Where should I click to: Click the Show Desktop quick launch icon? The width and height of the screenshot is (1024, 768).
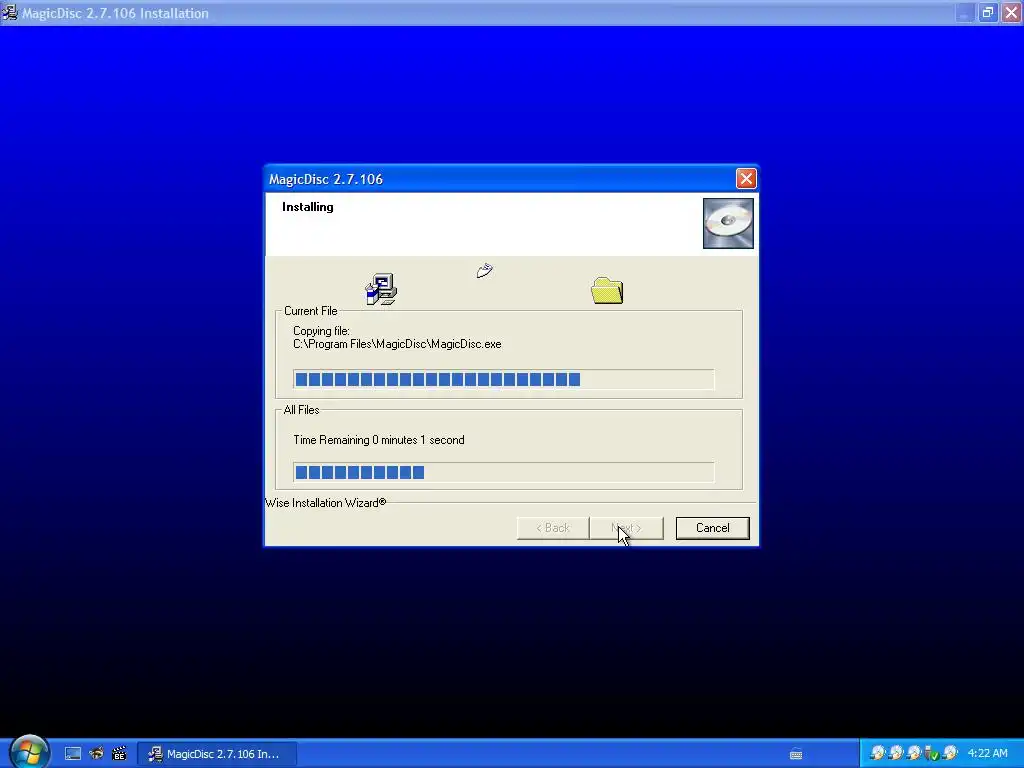pyautogui.click(x=72, y=754)
